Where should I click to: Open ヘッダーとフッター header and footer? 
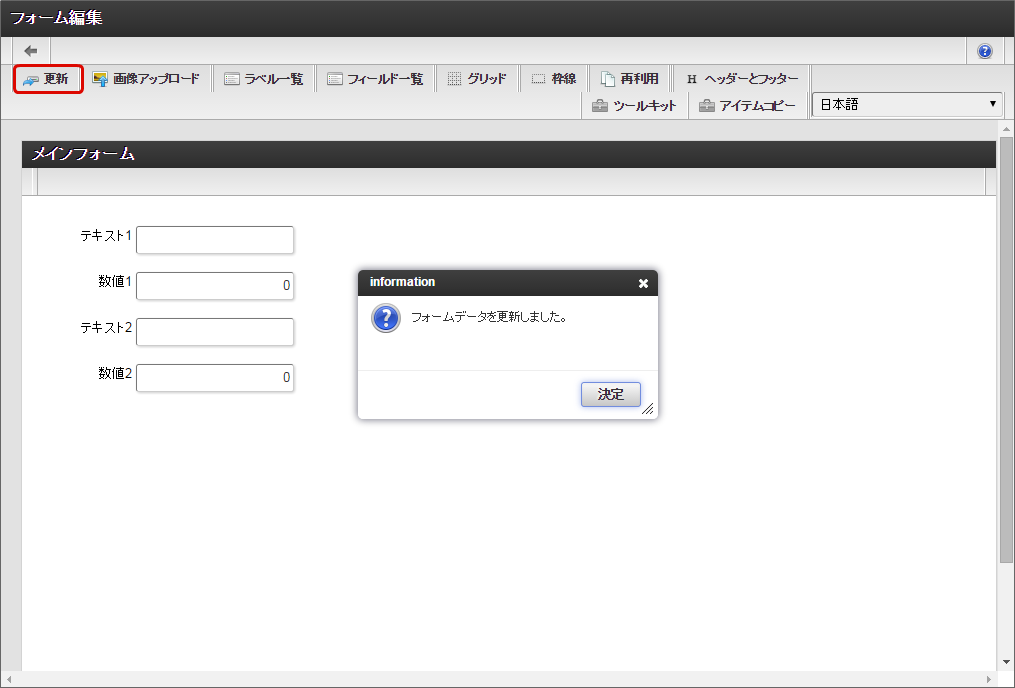741,79
